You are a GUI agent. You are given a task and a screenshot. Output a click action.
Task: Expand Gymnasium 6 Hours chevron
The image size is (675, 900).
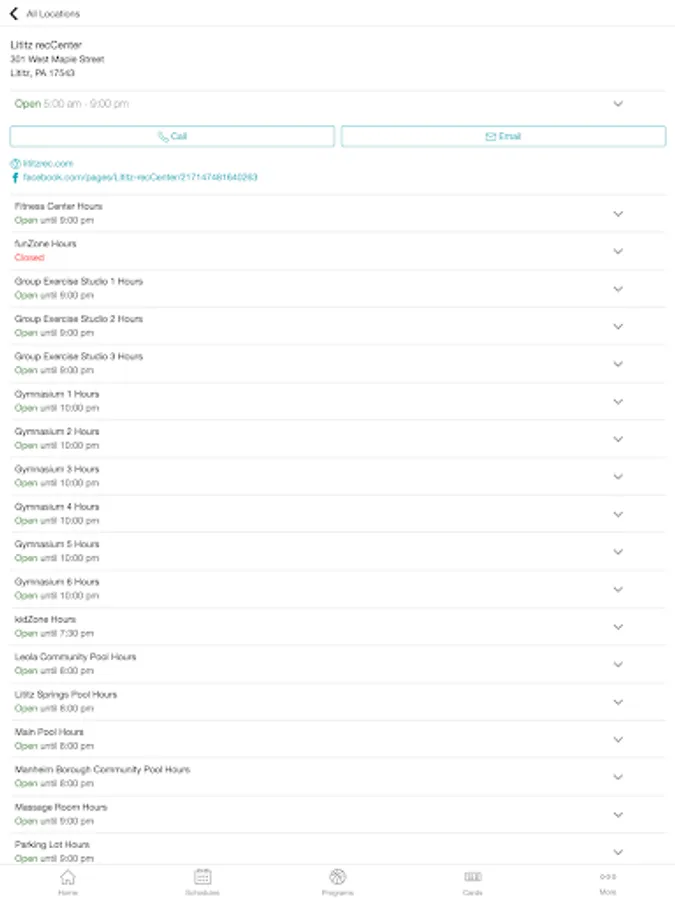click(x=618, y=589)
